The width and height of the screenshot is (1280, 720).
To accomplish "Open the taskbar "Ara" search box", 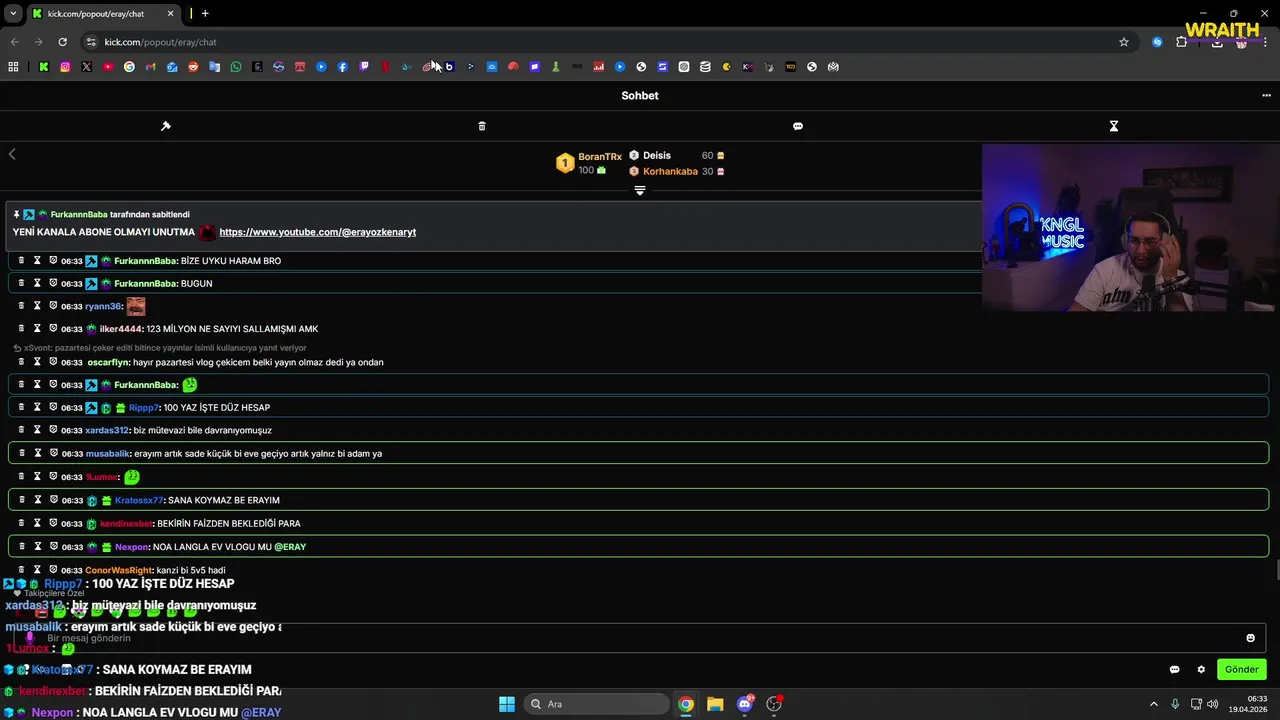I will click(x=597, y=704).
